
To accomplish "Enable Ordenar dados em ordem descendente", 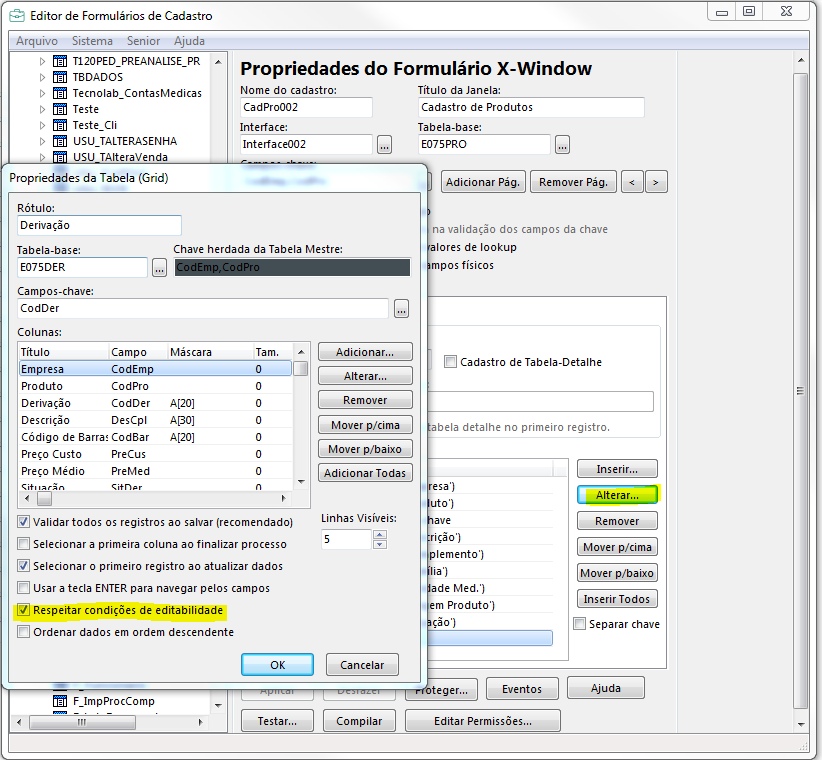I will coord(24,632).
